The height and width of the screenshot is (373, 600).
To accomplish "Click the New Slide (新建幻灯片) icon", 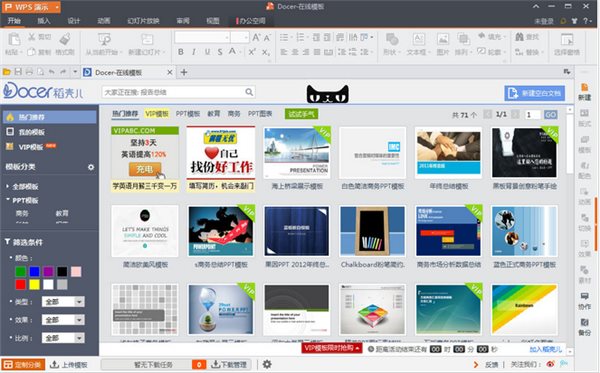I will 147,39.
